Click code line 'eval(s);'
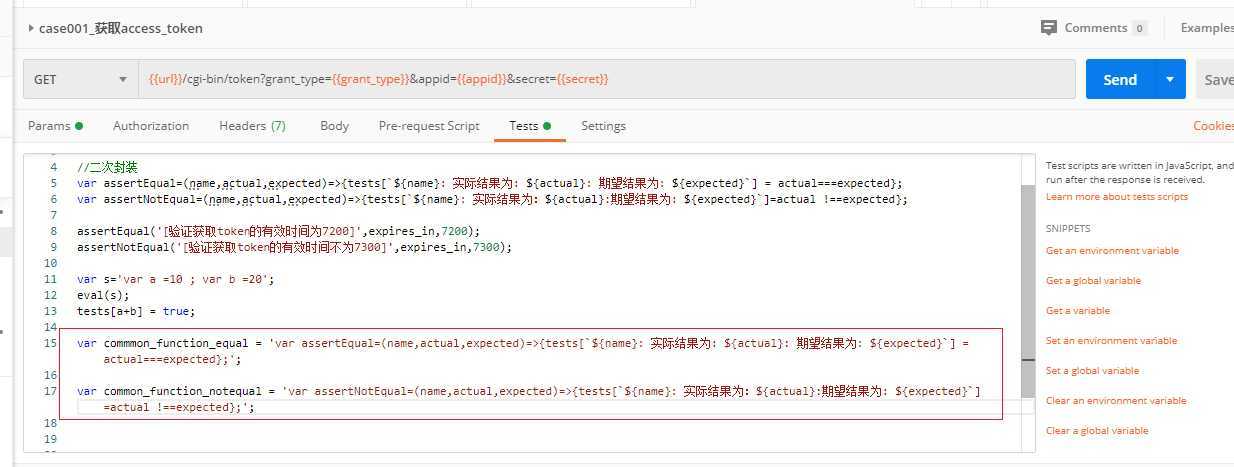 103,295
